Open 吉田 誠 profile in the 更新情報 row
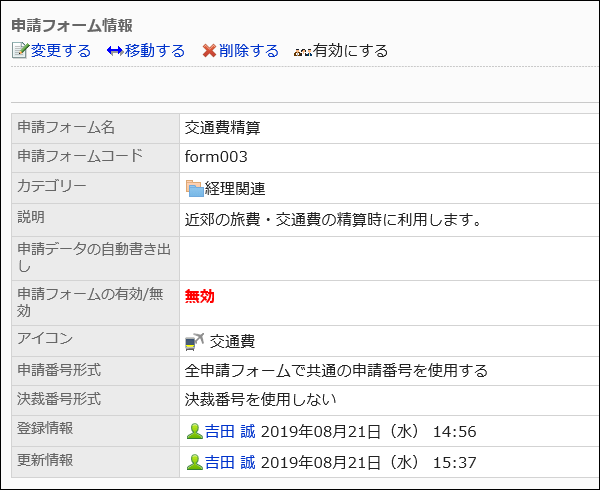Image resolution: width=600 pixels, height=490 pixels. pyautogui.click(x=230, y=462)
